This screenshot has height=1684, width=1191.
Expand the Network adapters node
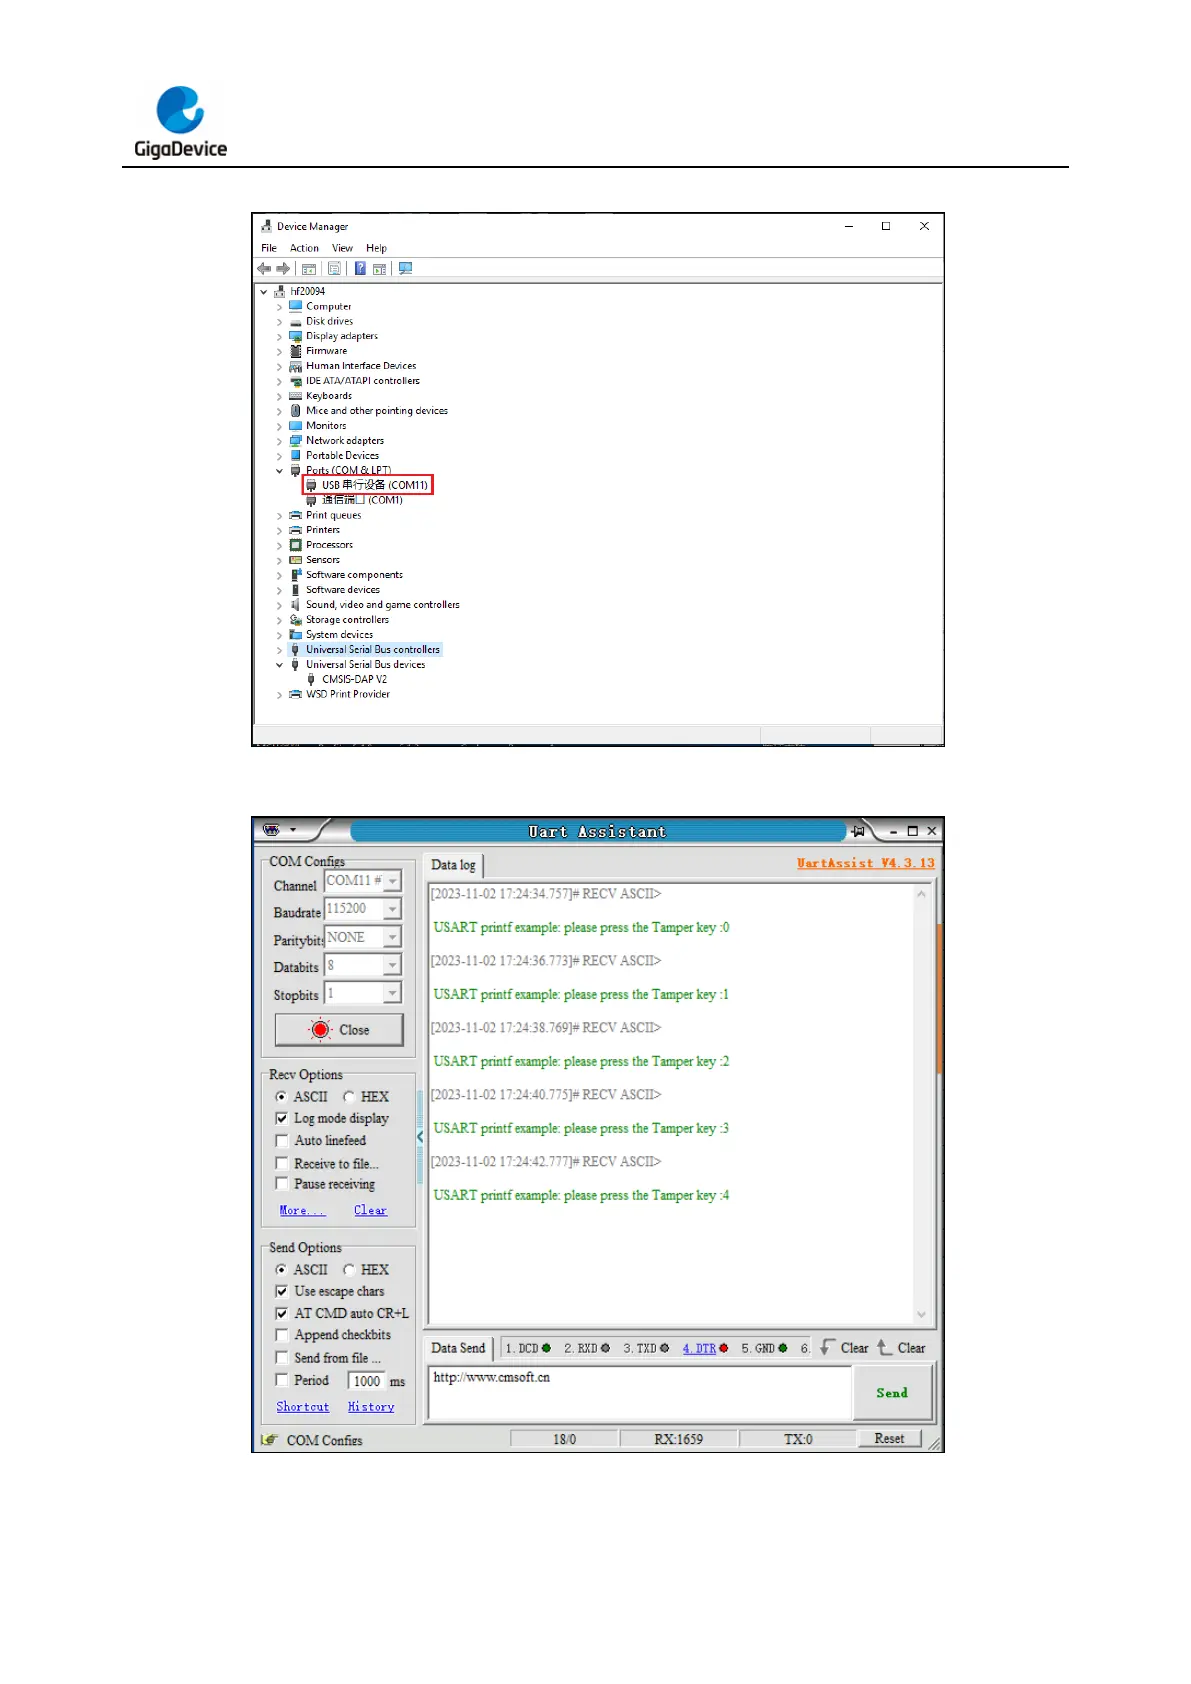279,441
